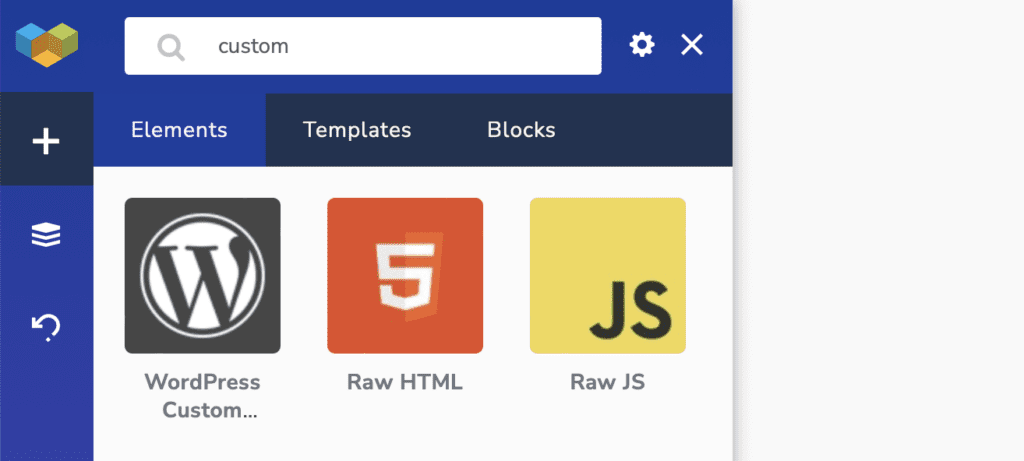Select the yellow JS element icon
1024x461 pixels.
[607, 276]
